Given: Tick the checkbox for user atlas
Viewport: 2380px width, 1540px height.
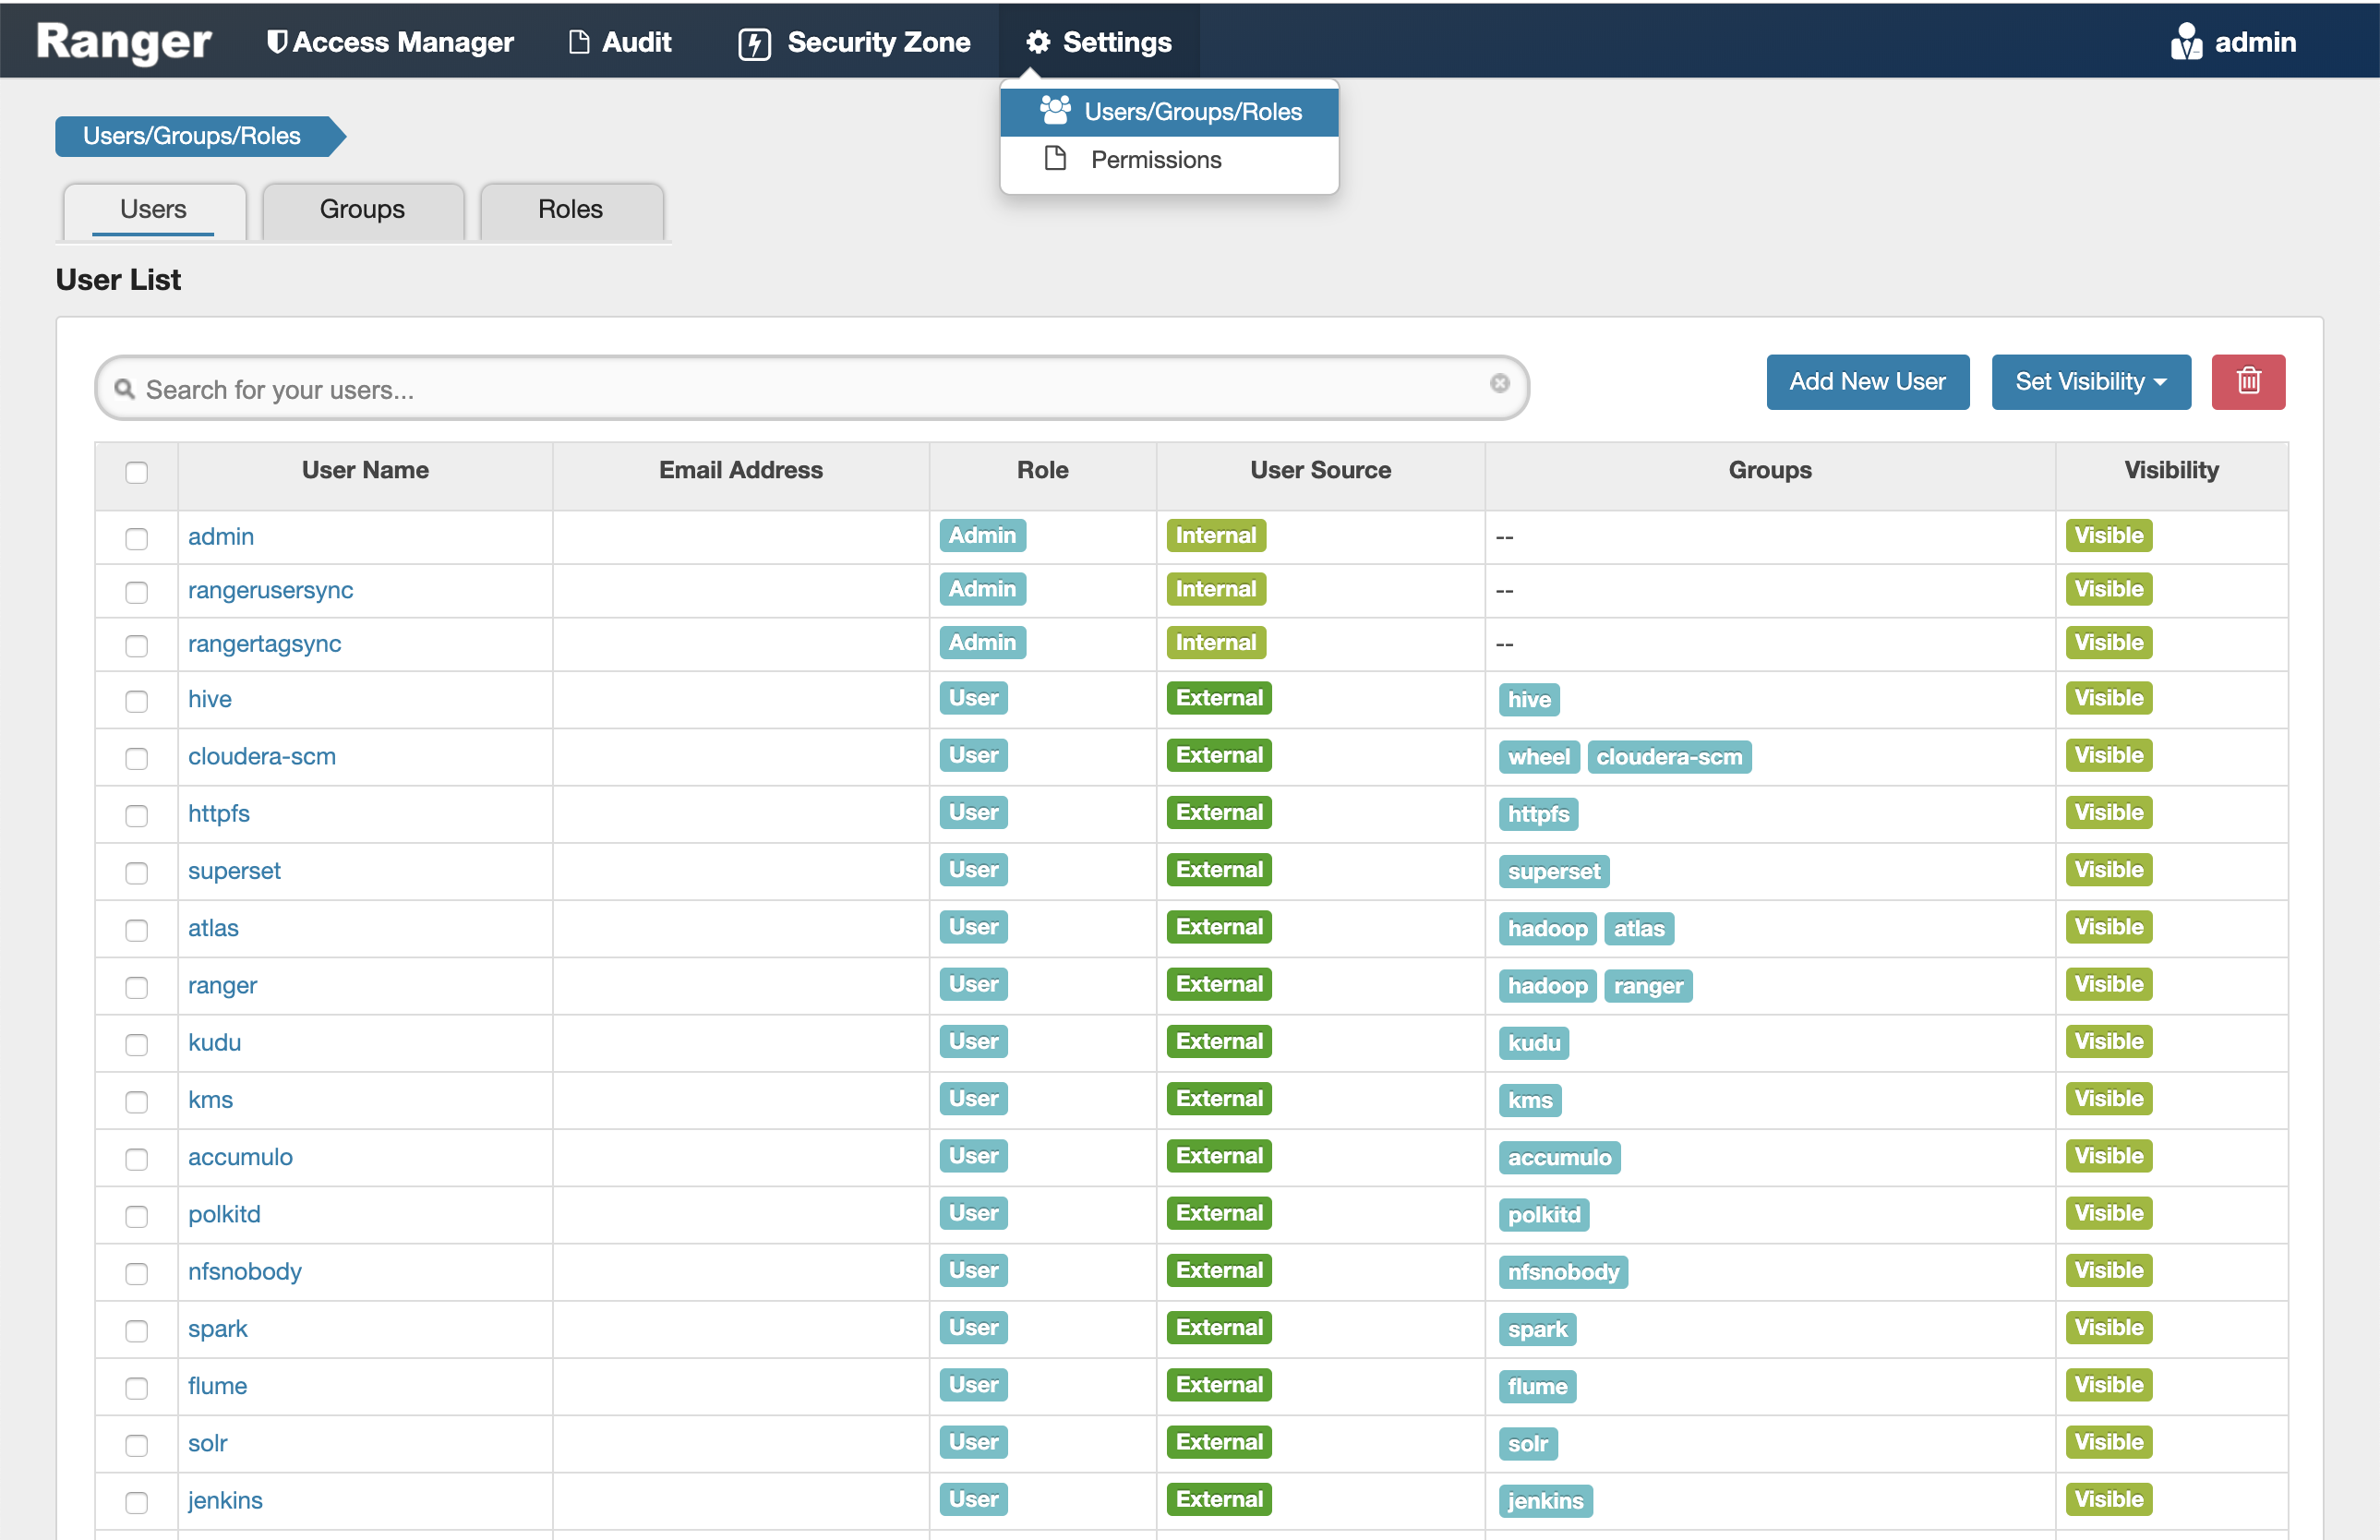Looking at the screenshot, I should click(x=137, y=929).
